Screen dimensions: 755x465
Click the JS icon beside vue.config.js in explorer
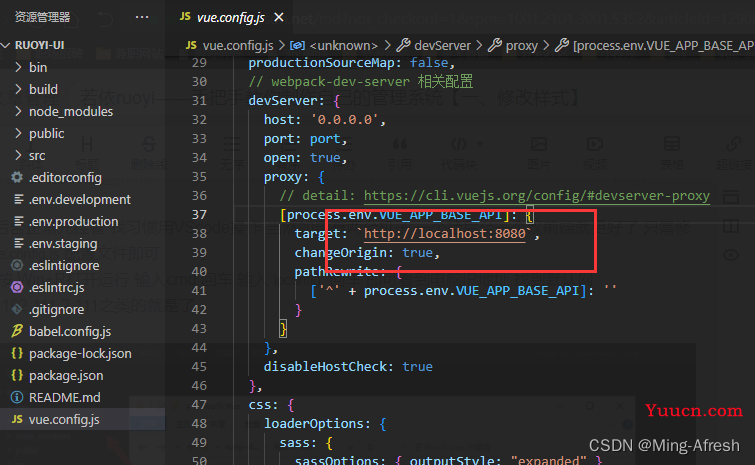pos(17,419)
